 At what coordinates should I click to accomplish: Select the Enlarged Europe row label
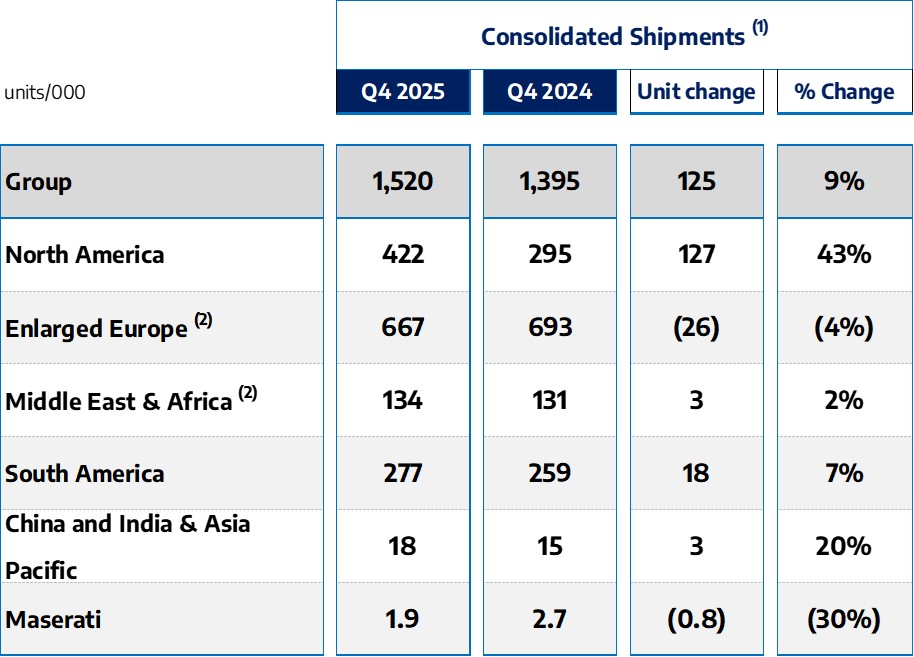tap(96, 329)
